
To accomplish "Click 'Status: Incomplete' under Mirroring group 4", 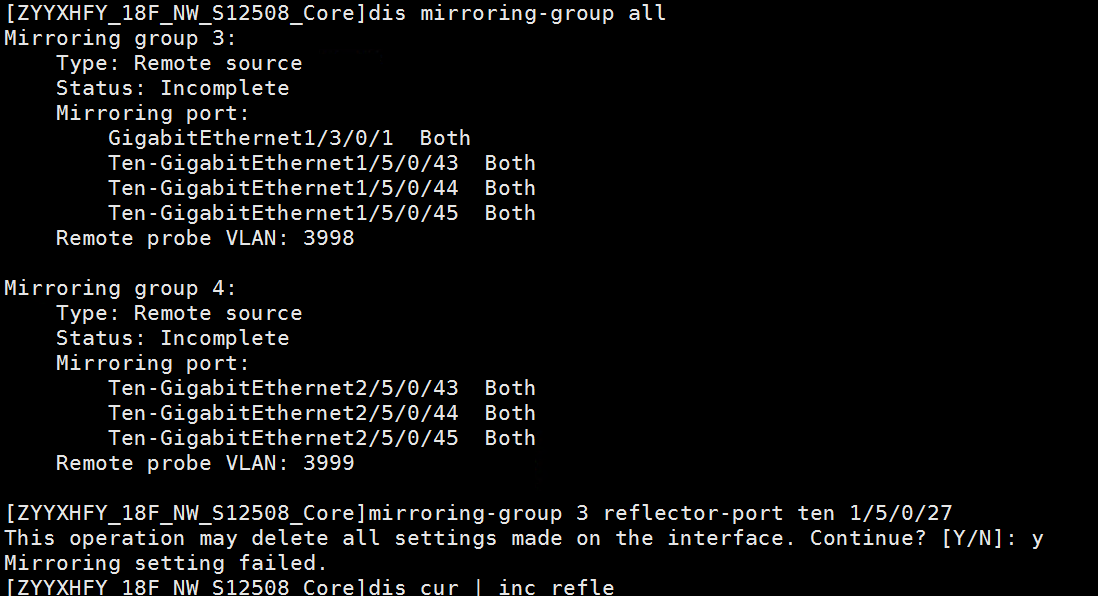I will click(x=172, y=338).
